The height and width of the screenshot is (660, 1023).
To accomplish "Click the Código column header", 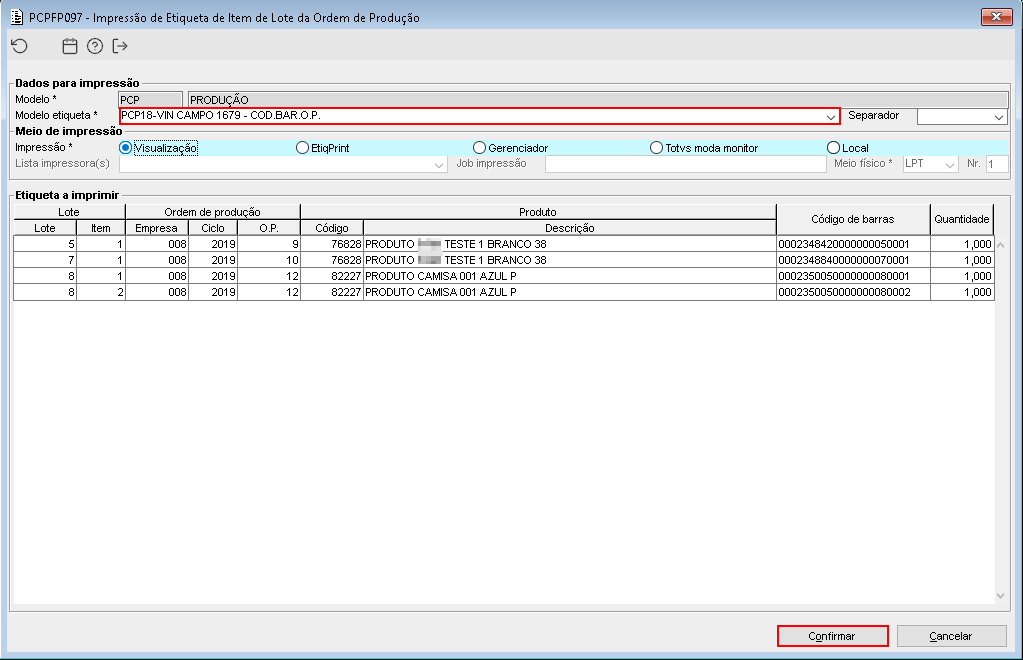I will [331, 228].
